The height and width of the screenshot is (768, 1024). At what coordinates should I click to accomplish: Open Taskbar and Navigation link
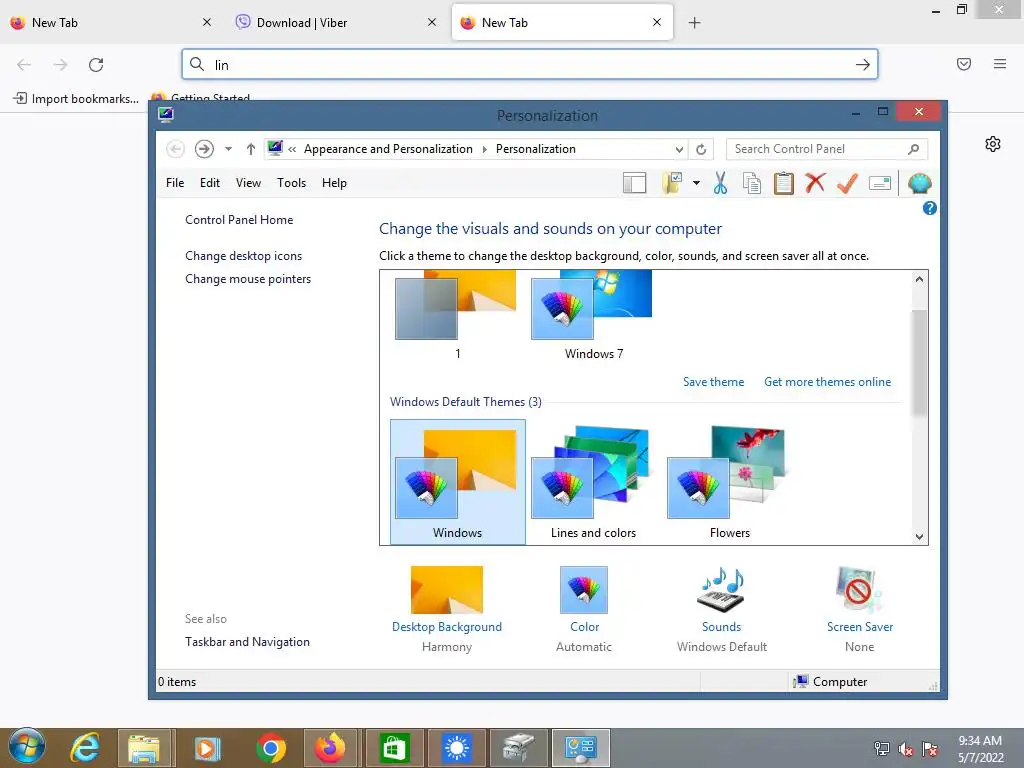(247, 642)
